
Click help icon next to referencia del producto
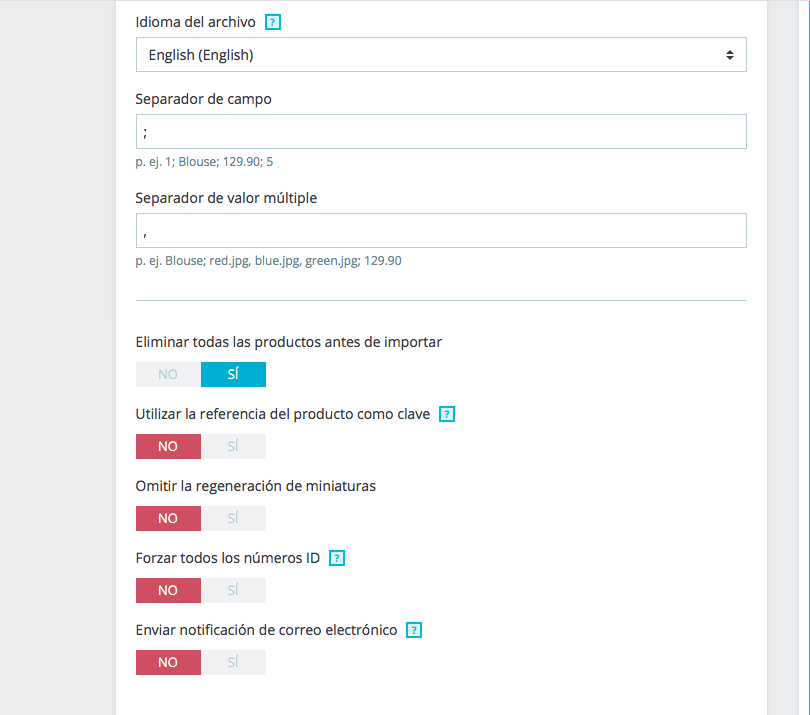coord(447,414)
